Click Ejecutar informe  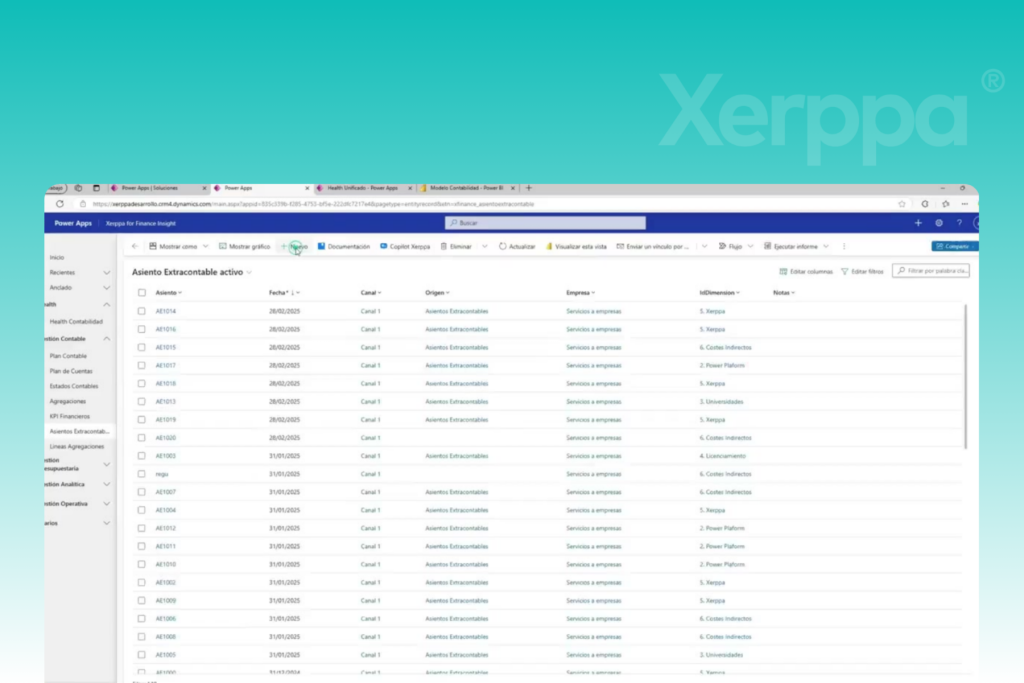point(790,246)
